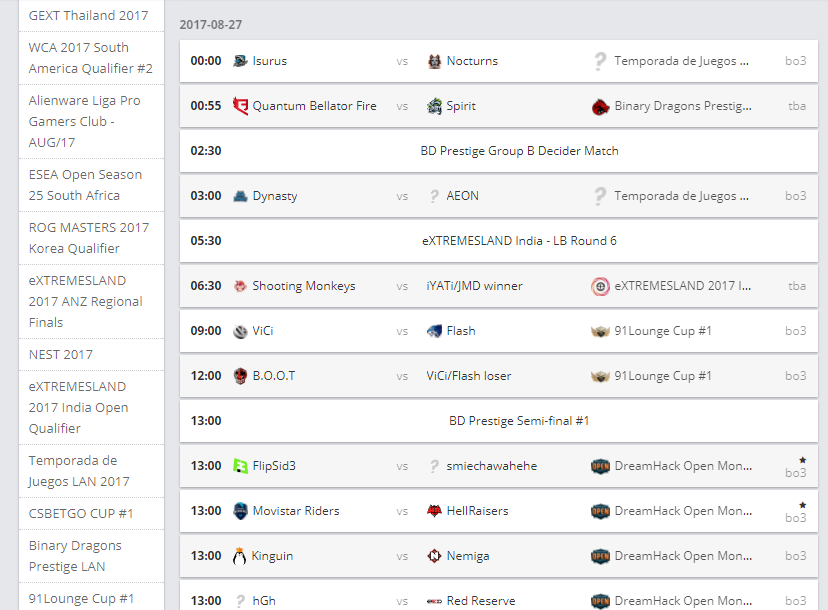The height and width of the screenshot is (610, 828).
Task: Open BD Prestige Group B Decider Match
Action: point(519,151)
